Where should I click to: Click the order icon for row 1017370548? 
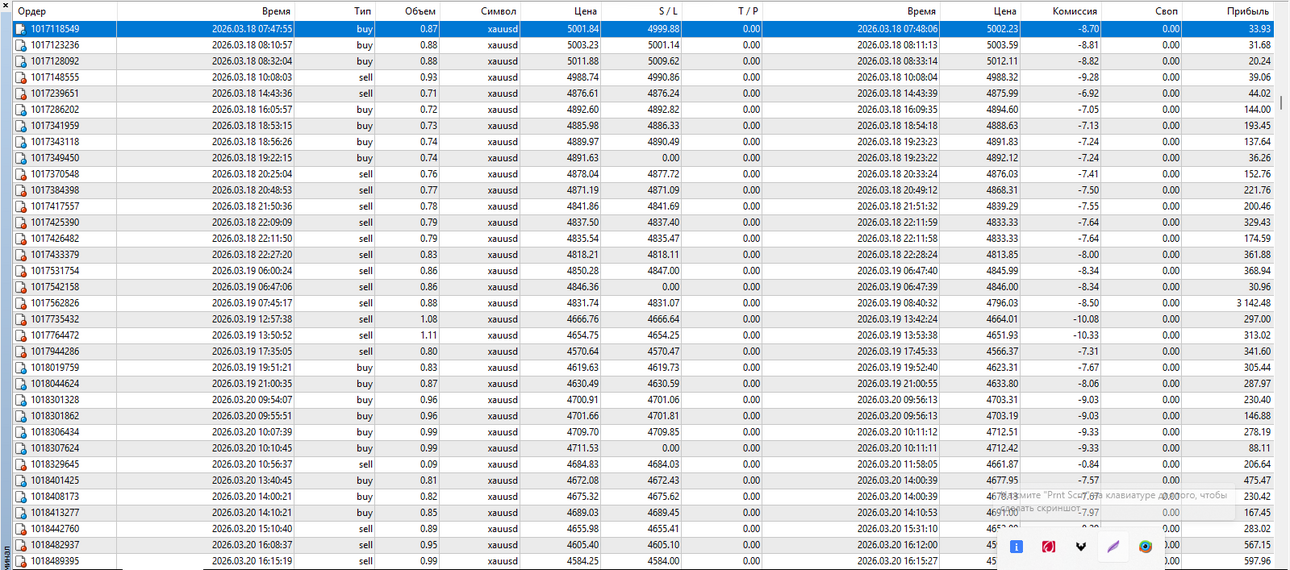pos(20,175)
